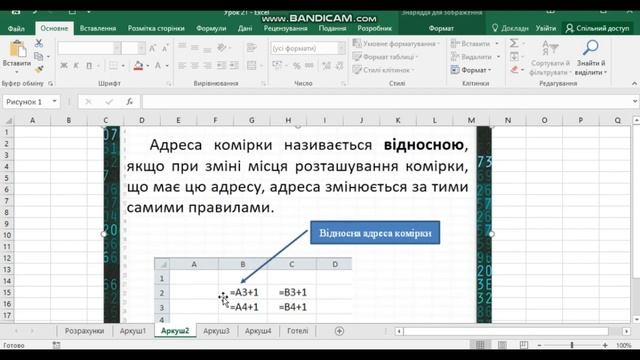Click the Increase Decimal icon
Screen dimensions: 640x360
click(x=326, y=65)
